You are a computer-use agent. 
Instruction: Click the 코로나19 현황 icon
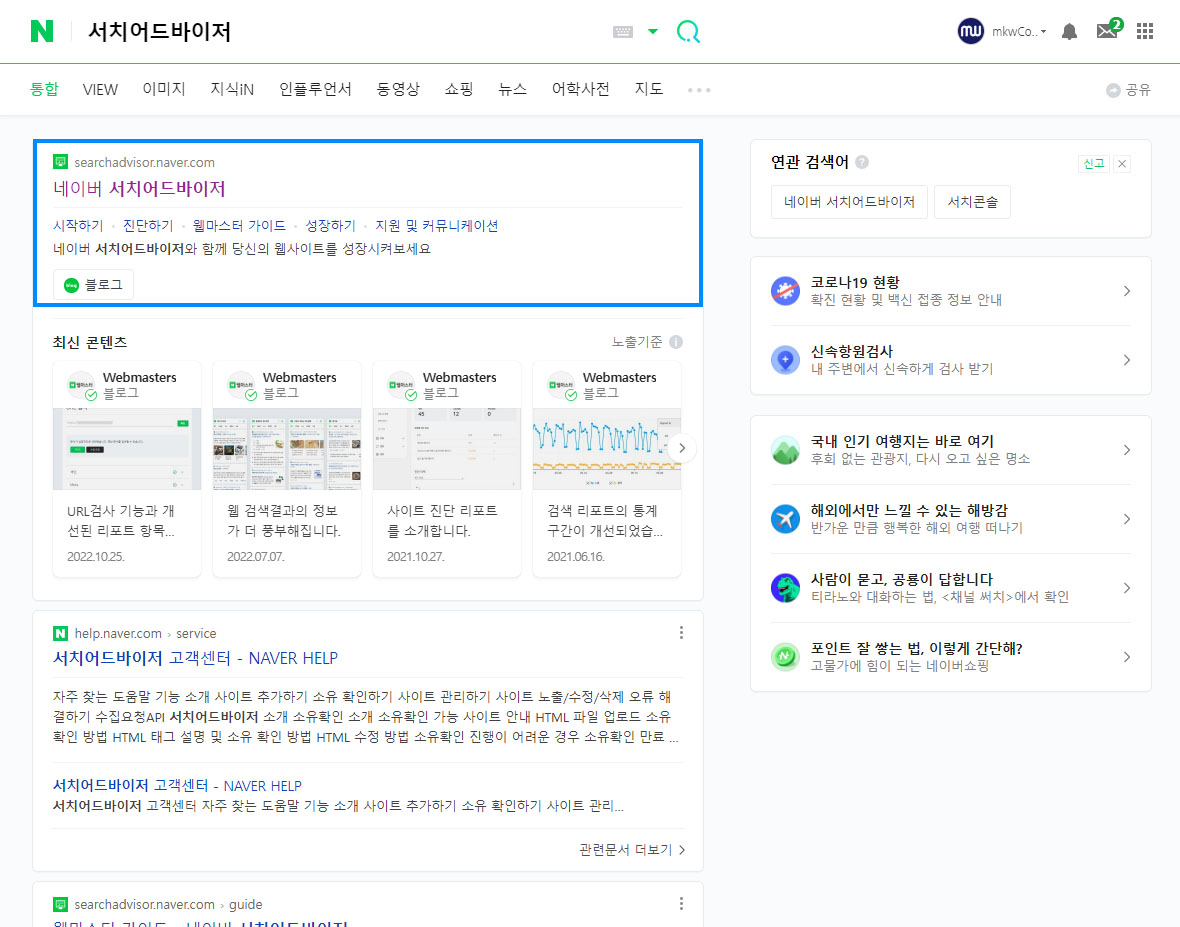(x=785, y=290)
